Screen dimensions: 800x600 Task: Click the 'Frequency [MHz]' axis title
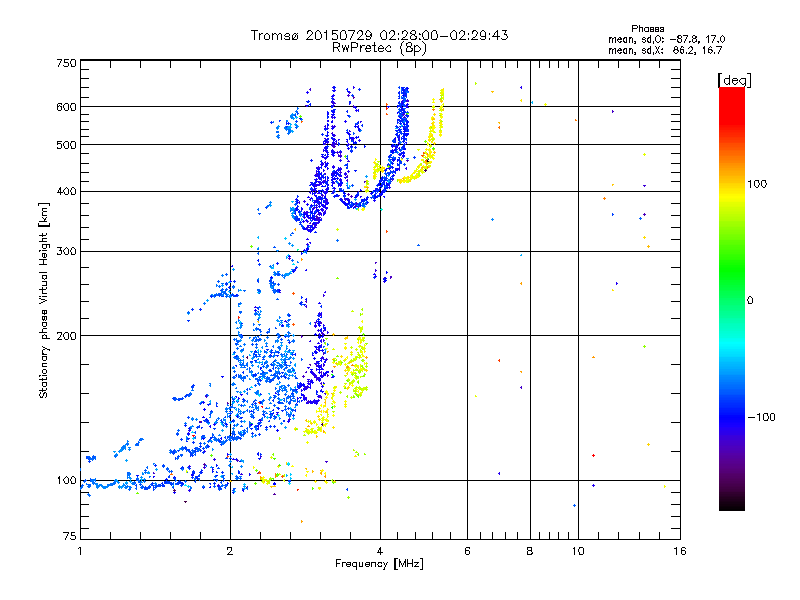379,564
